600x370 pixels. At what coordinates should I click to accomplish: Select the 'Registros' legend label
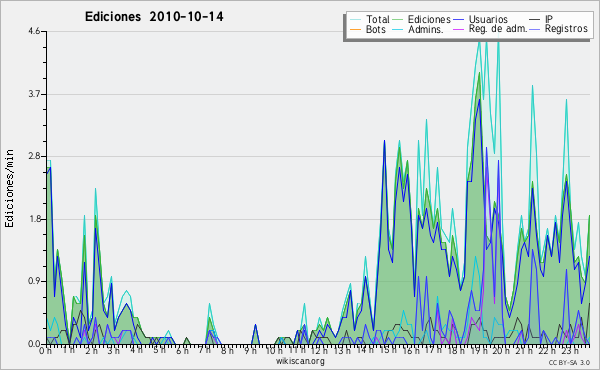(566, 29)
